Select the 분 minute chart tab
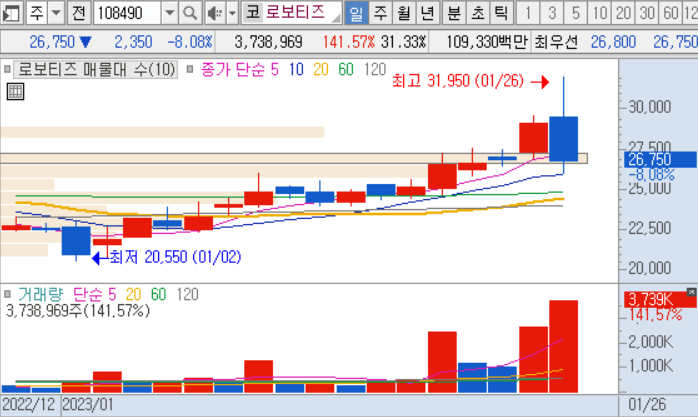Viewport: 698px width, 417px height. point(454,13)
